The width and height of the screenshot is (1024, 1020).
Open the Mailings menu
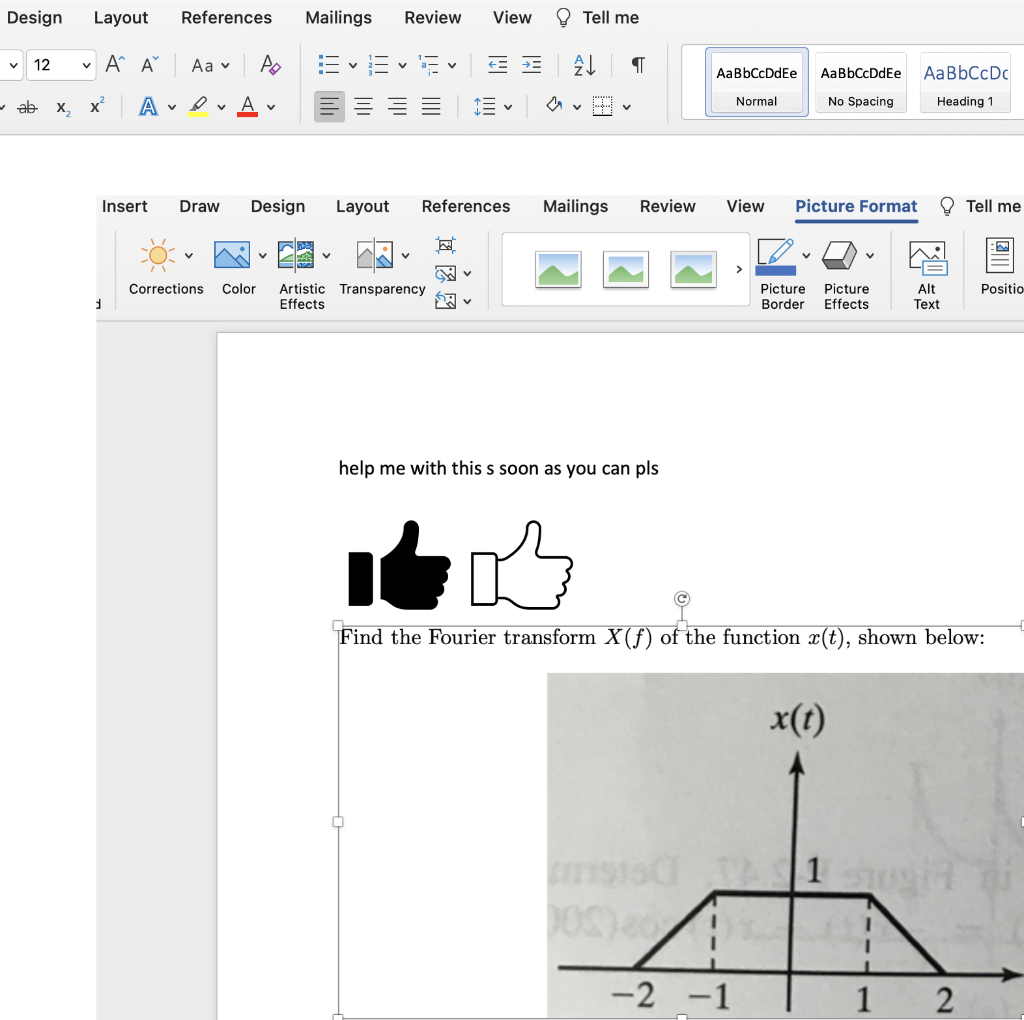(338, 17)
